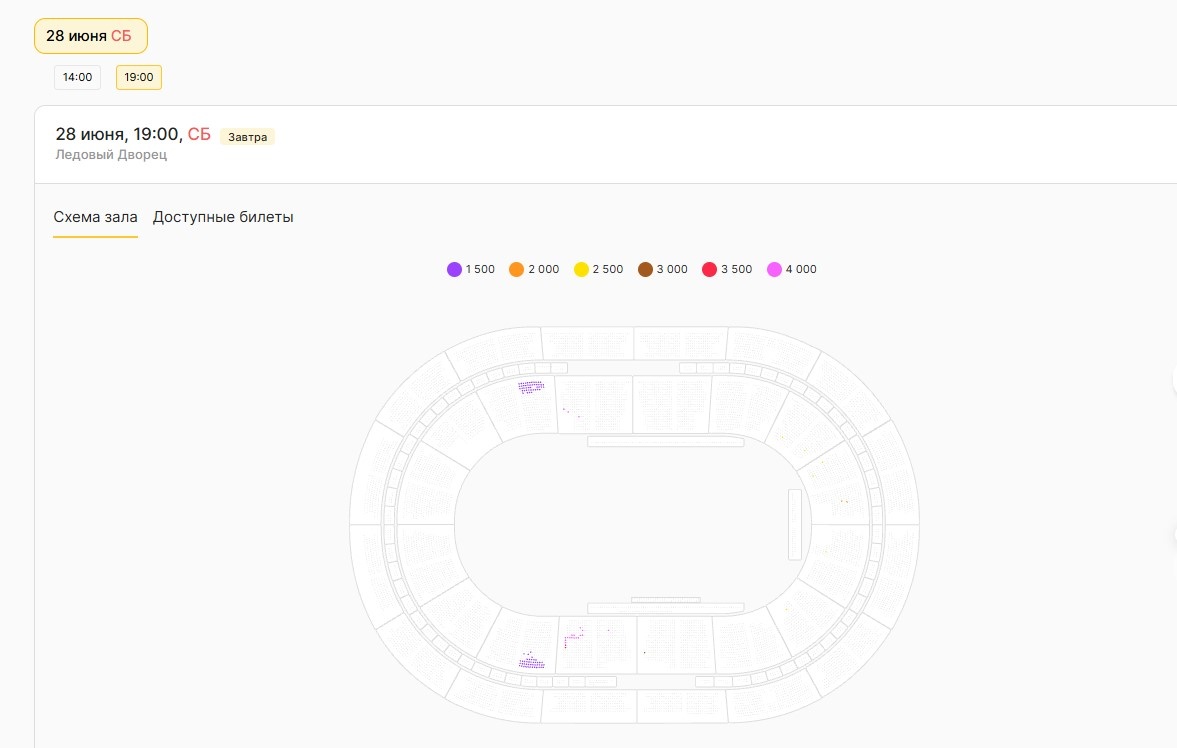This screenshot has height=748, width=1177.
Task: Click the Завтра badge
Action: (247, 137)
